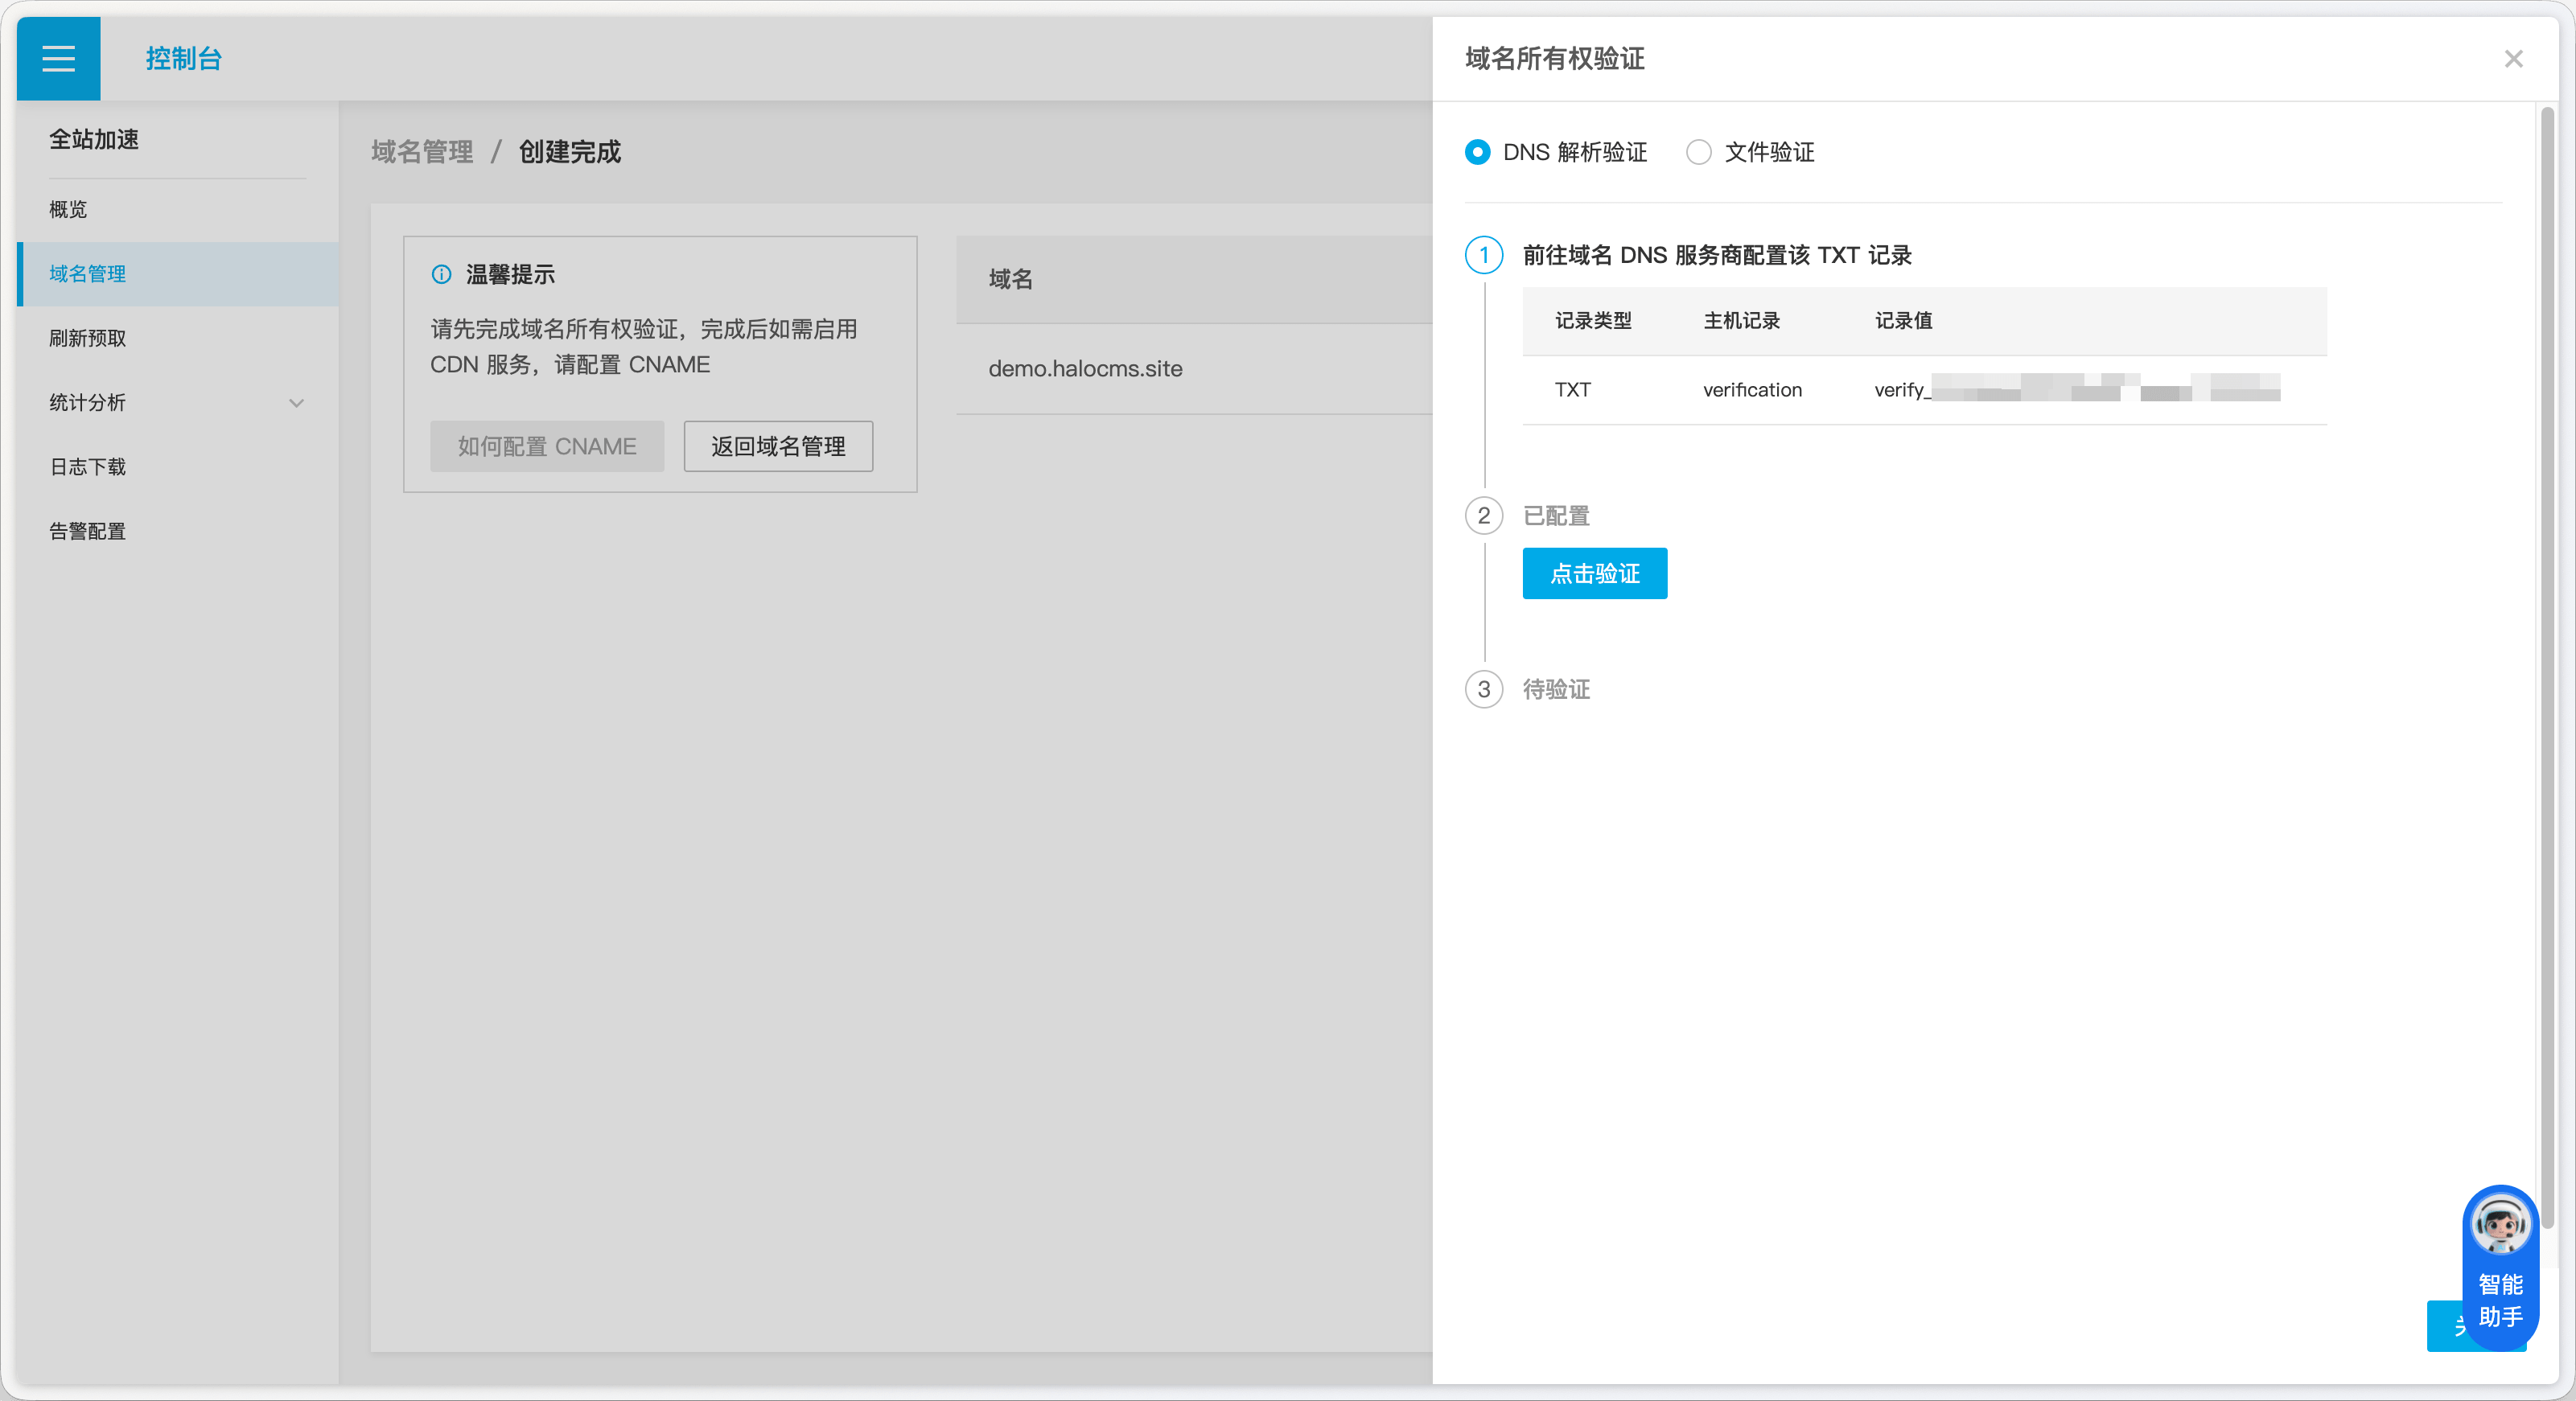Click step 2 circle indicator
Viewport: 2576px width, 1401px height.
point(1483,516)
